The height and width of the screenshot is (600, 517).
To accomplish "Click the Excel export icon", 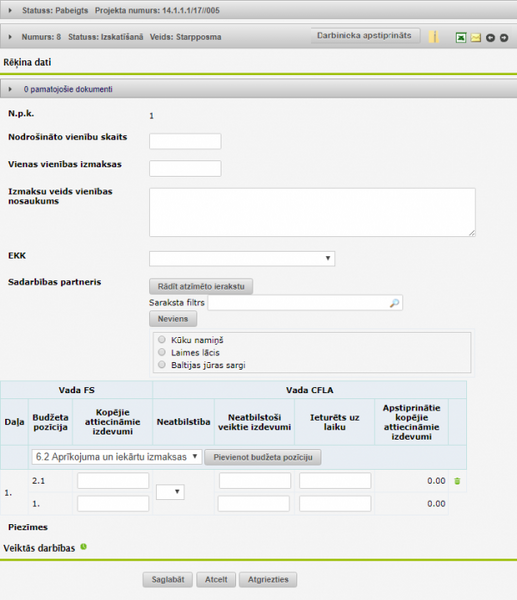I will tap(461, 38).
